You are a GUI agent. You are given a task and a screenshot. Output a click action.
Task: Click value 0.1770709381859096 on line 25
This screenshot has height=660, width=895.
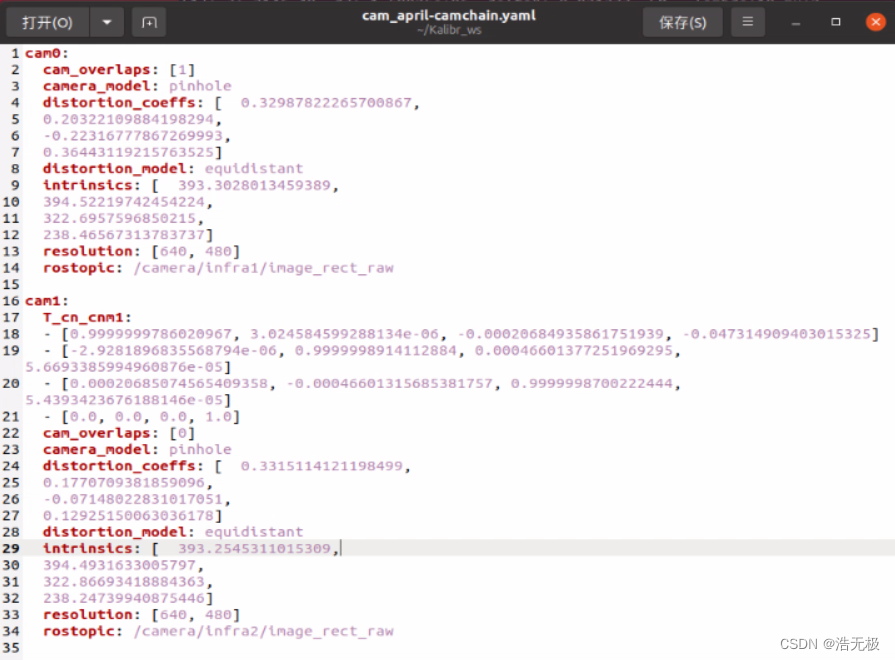(124, 483)
